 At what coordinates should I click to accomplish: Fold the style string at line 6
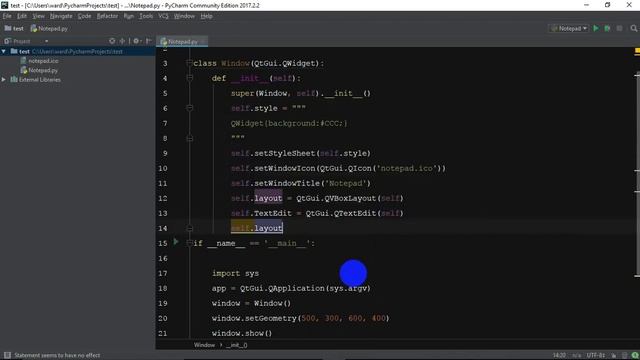(189, 108)
